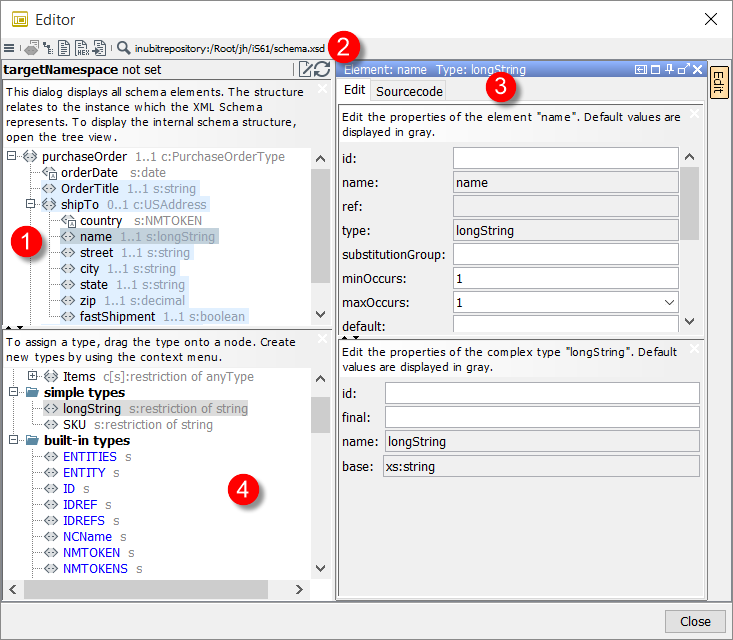Dismiss the assign type help text
The height and width of the screenshot is (640, 733).
pyautogui.click(x=322, y=338)
